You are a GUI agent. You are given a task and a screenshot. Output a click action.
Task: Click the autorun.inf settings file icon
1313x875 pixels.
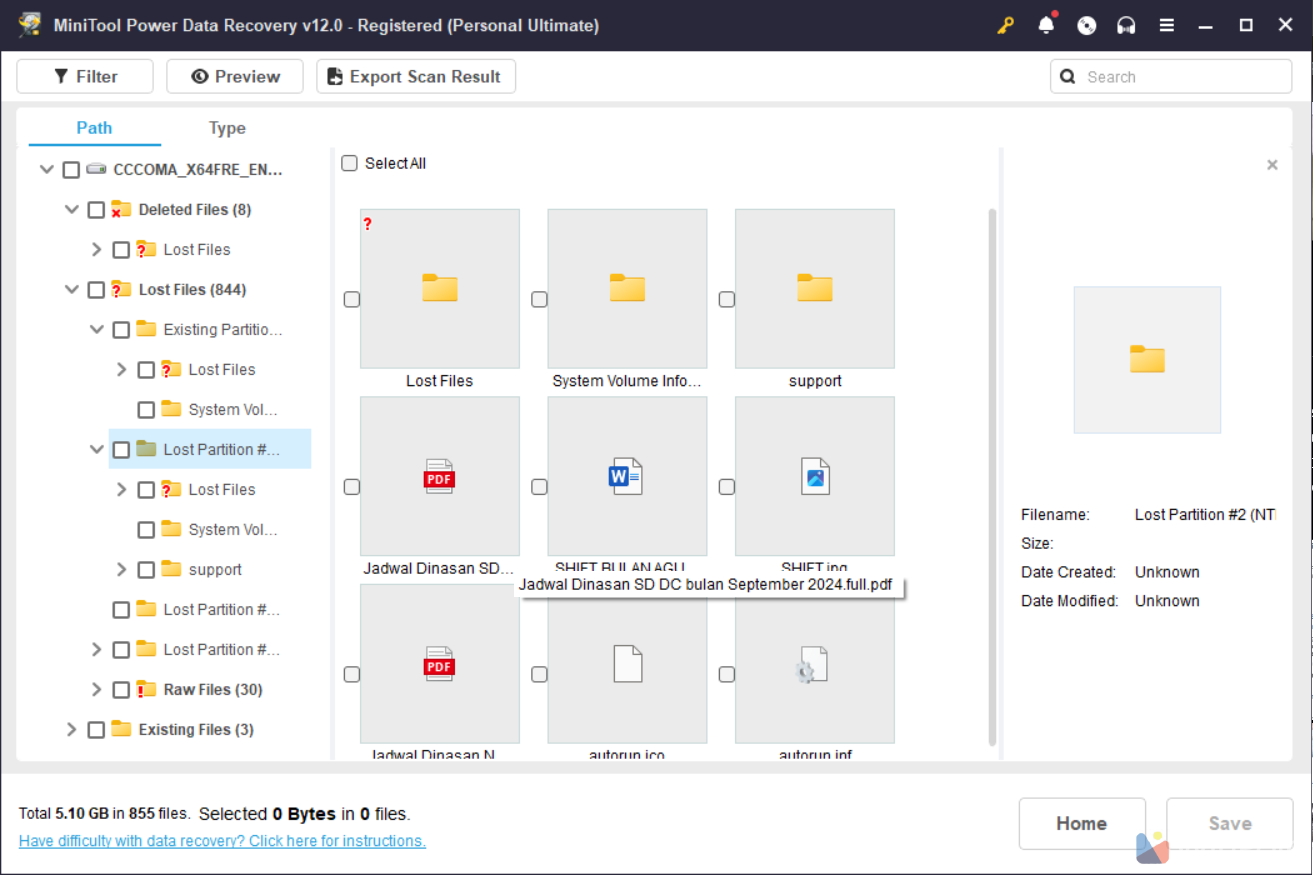pyautogui.click(x=815, y=664)
